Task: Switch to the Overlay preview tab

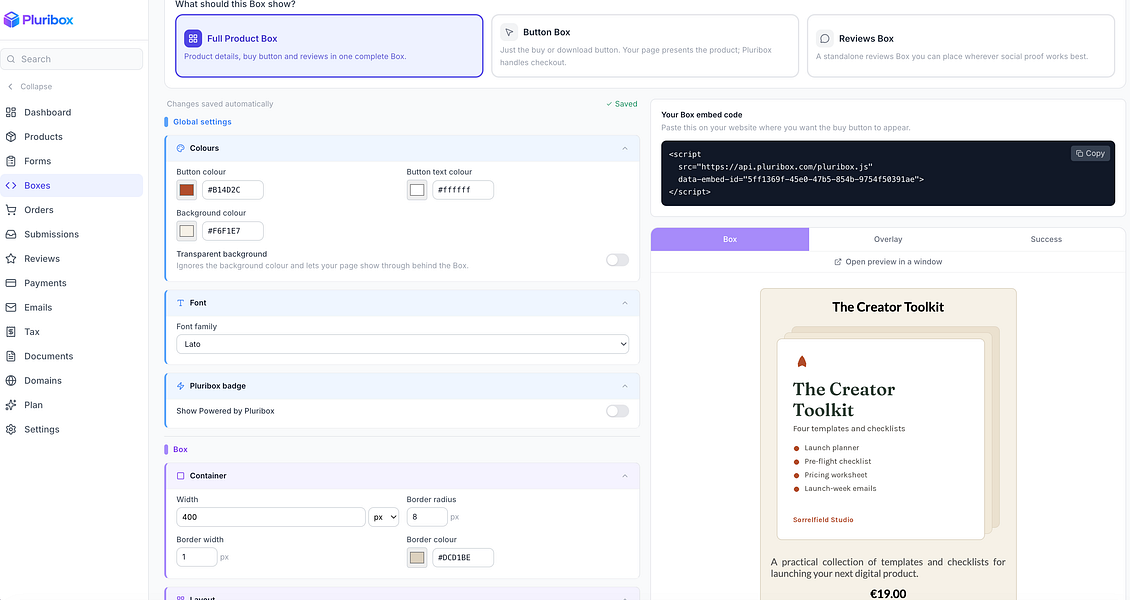Action: [x=888, y=239]
